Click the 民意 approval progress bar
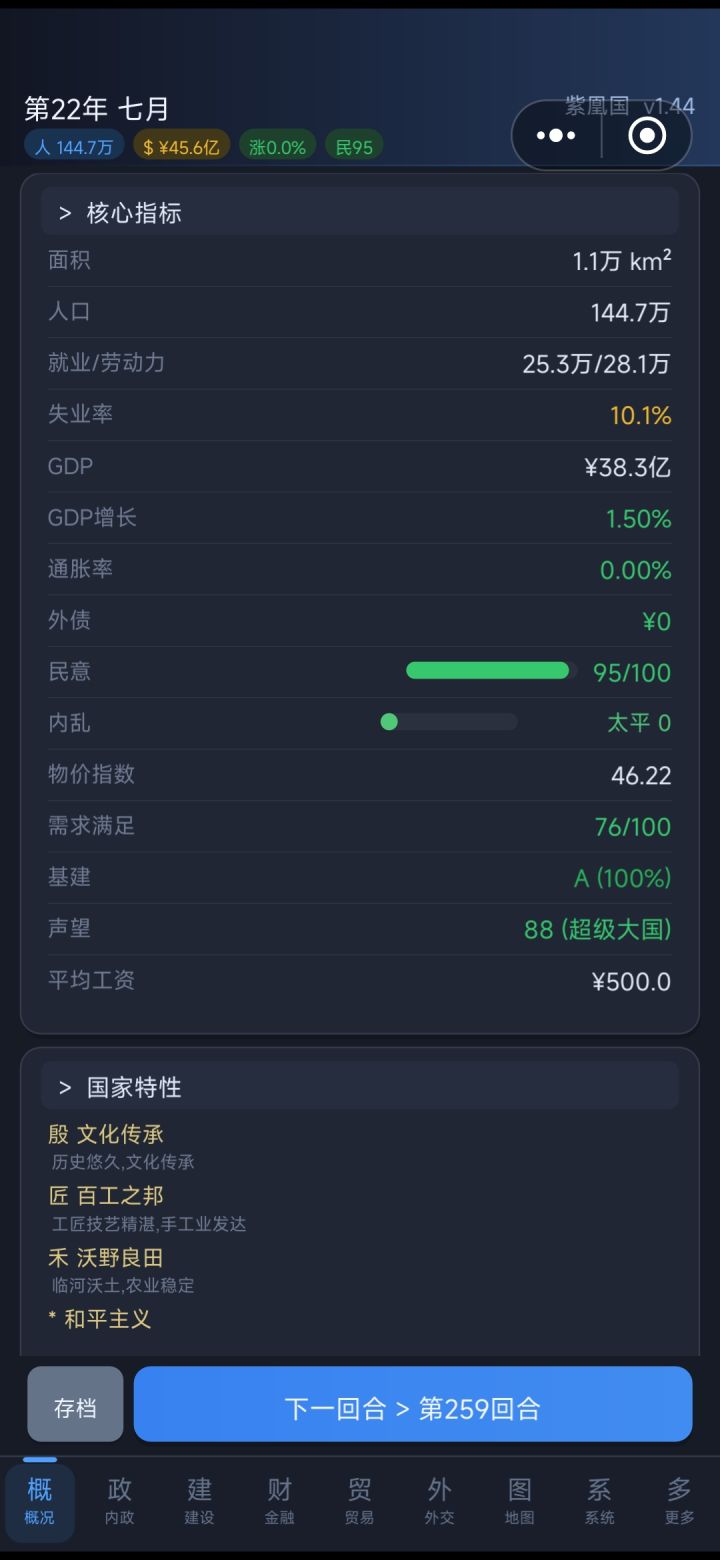The width and height of the screenshot is (720, 1560). click(490, 671)
